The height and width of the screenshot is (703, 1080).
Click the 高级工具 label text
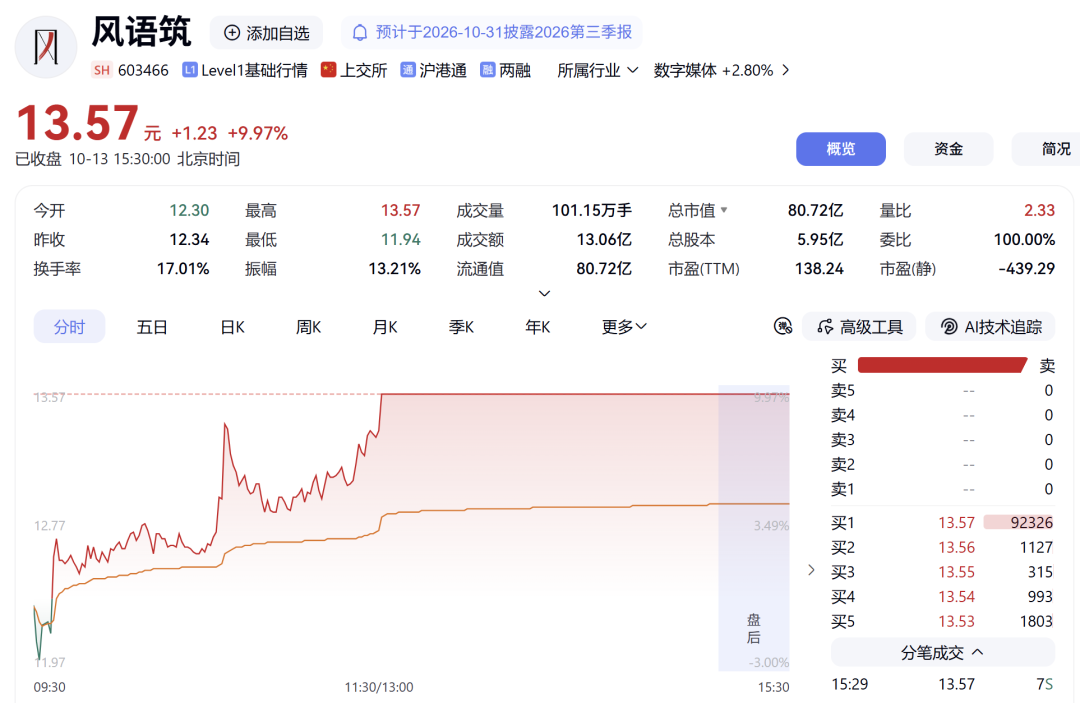tap(871, 327)
